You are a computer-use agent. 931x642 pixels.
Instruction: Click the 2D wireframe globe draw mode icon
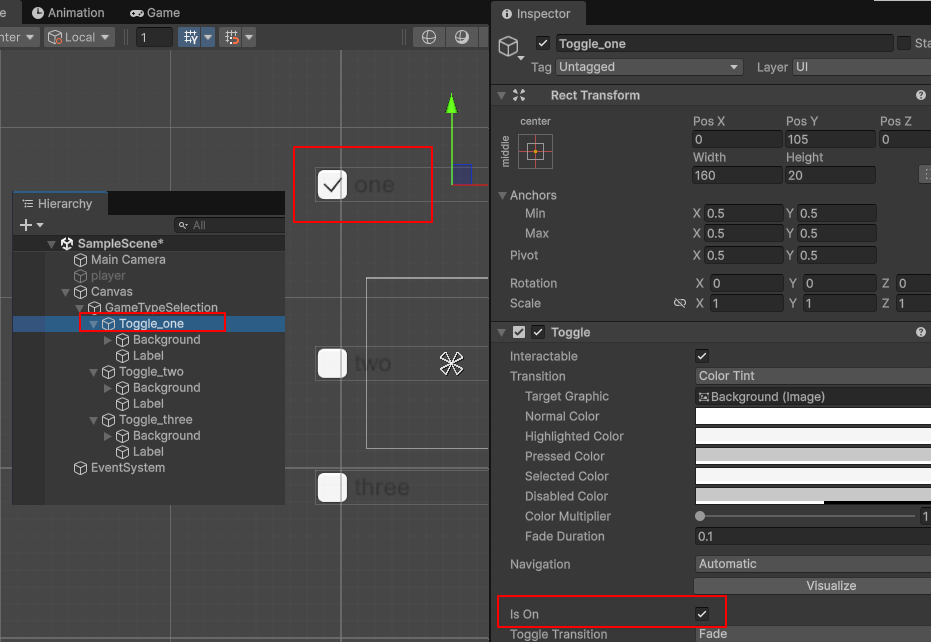[x=429, y=37]
